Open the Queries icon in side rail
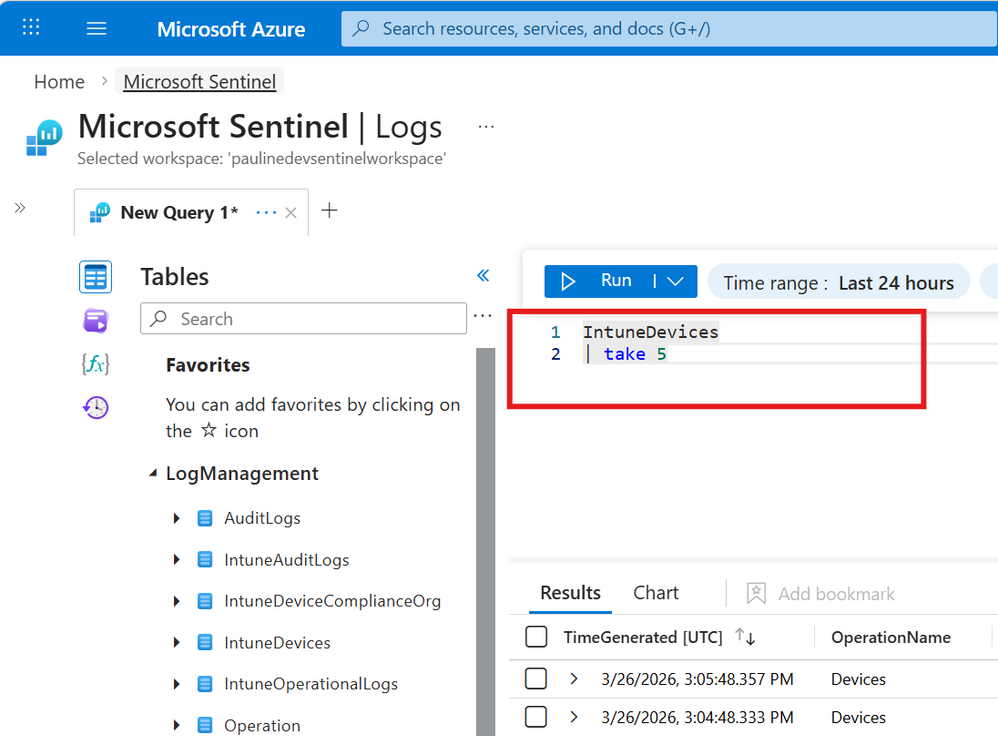Image resolution: width=998 pixels, height=736 pixels. point(96,320)
